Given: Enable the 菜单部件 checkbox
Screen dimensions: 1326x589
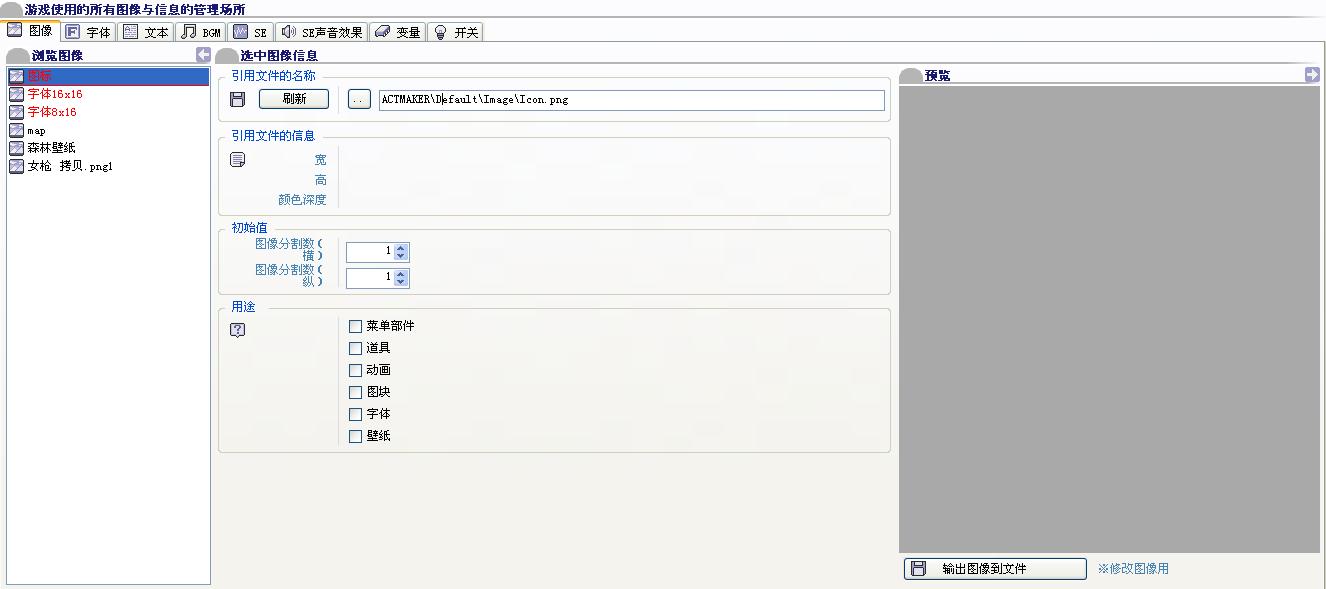Looking at the screenshot, I should tap(355, 326).
